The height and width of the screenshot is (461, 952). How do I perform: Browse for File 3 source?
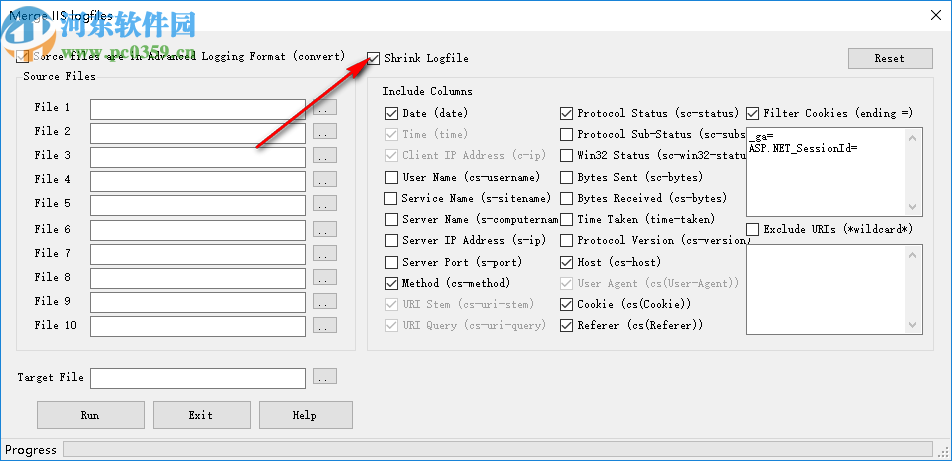(325, 155)
